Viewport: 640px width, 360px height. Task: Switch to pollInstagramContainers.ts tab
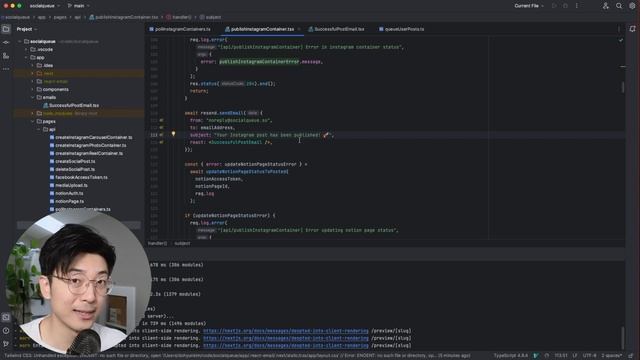click(x=180, y=29)
